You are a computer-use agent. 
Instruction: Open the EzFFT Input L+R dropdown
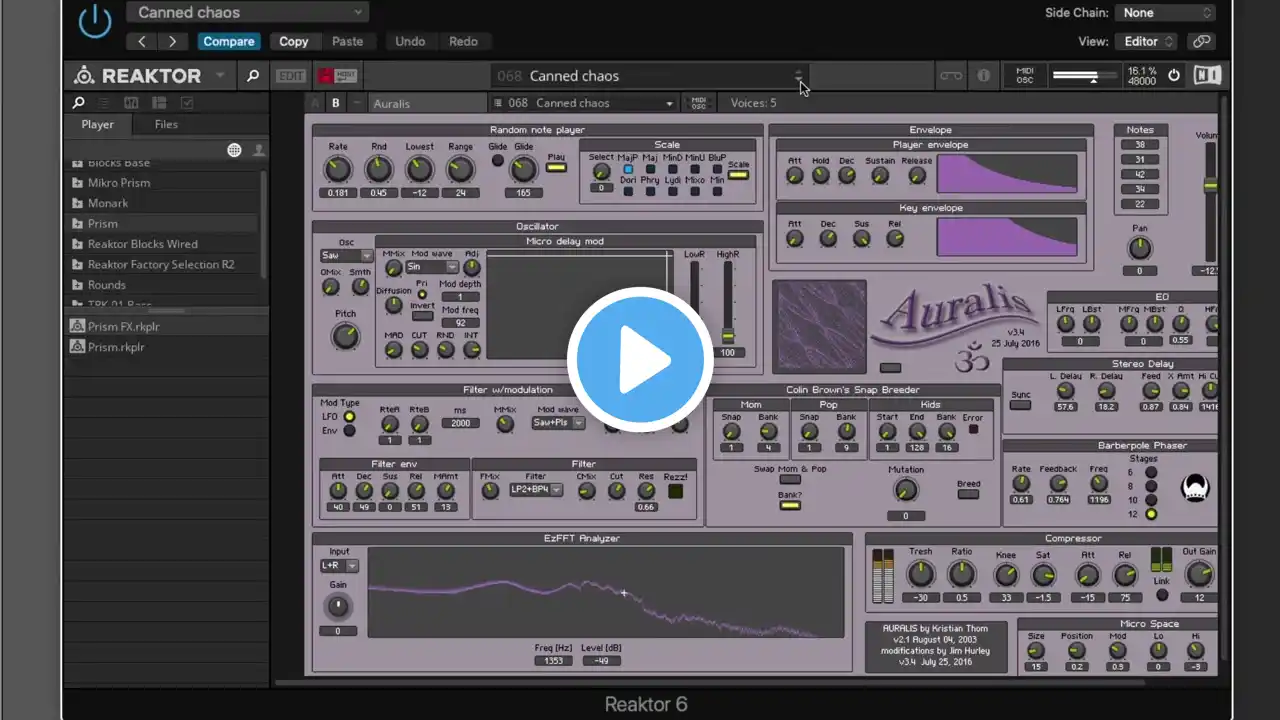point(338,566)
